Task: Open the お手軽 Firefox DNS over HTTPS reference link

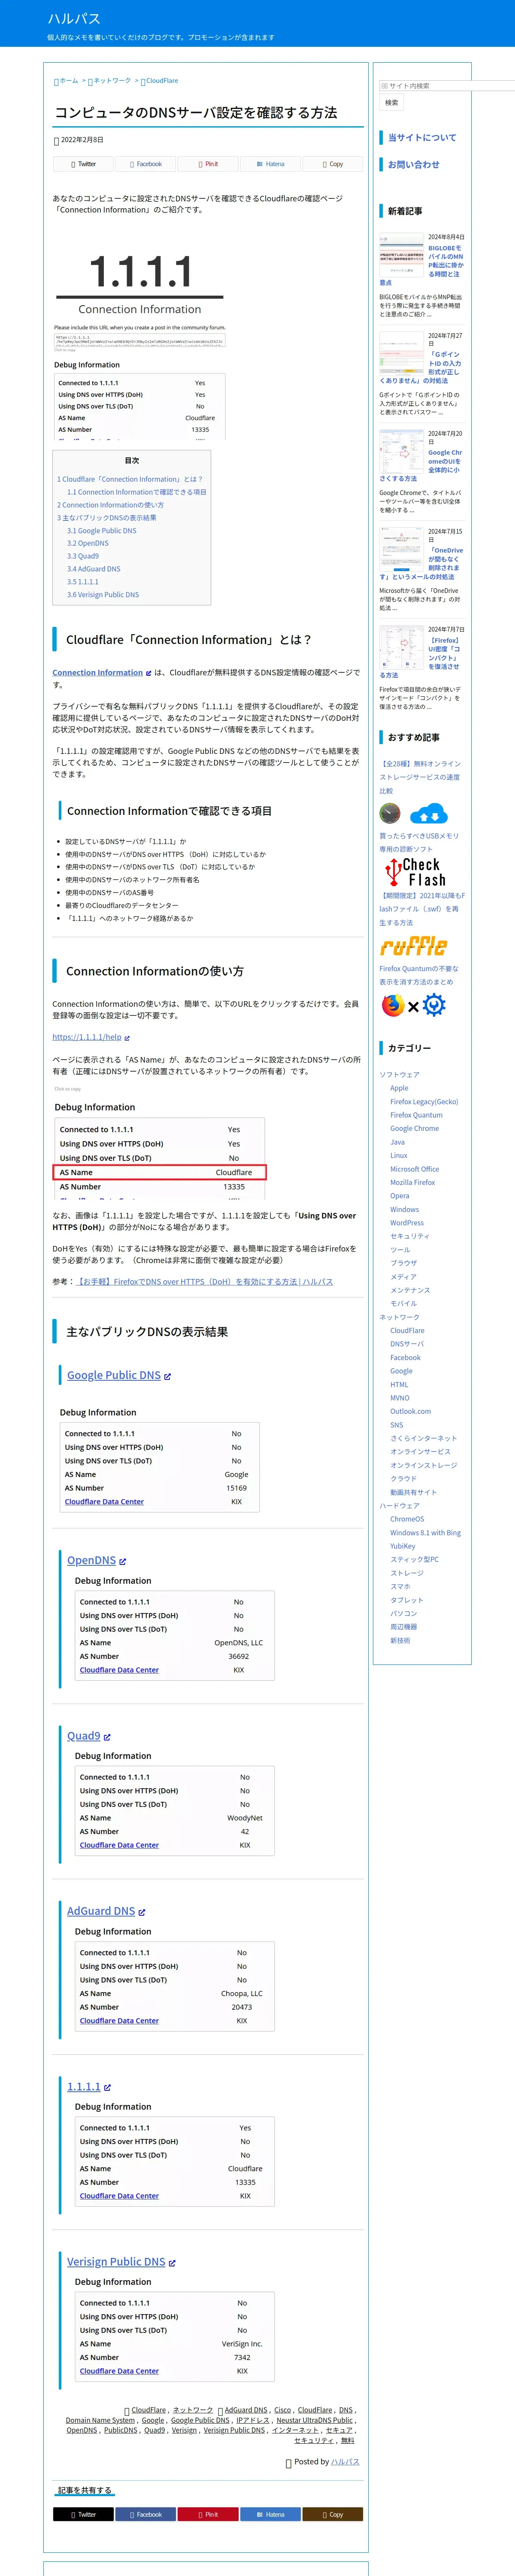Action: click(205, 1281)
